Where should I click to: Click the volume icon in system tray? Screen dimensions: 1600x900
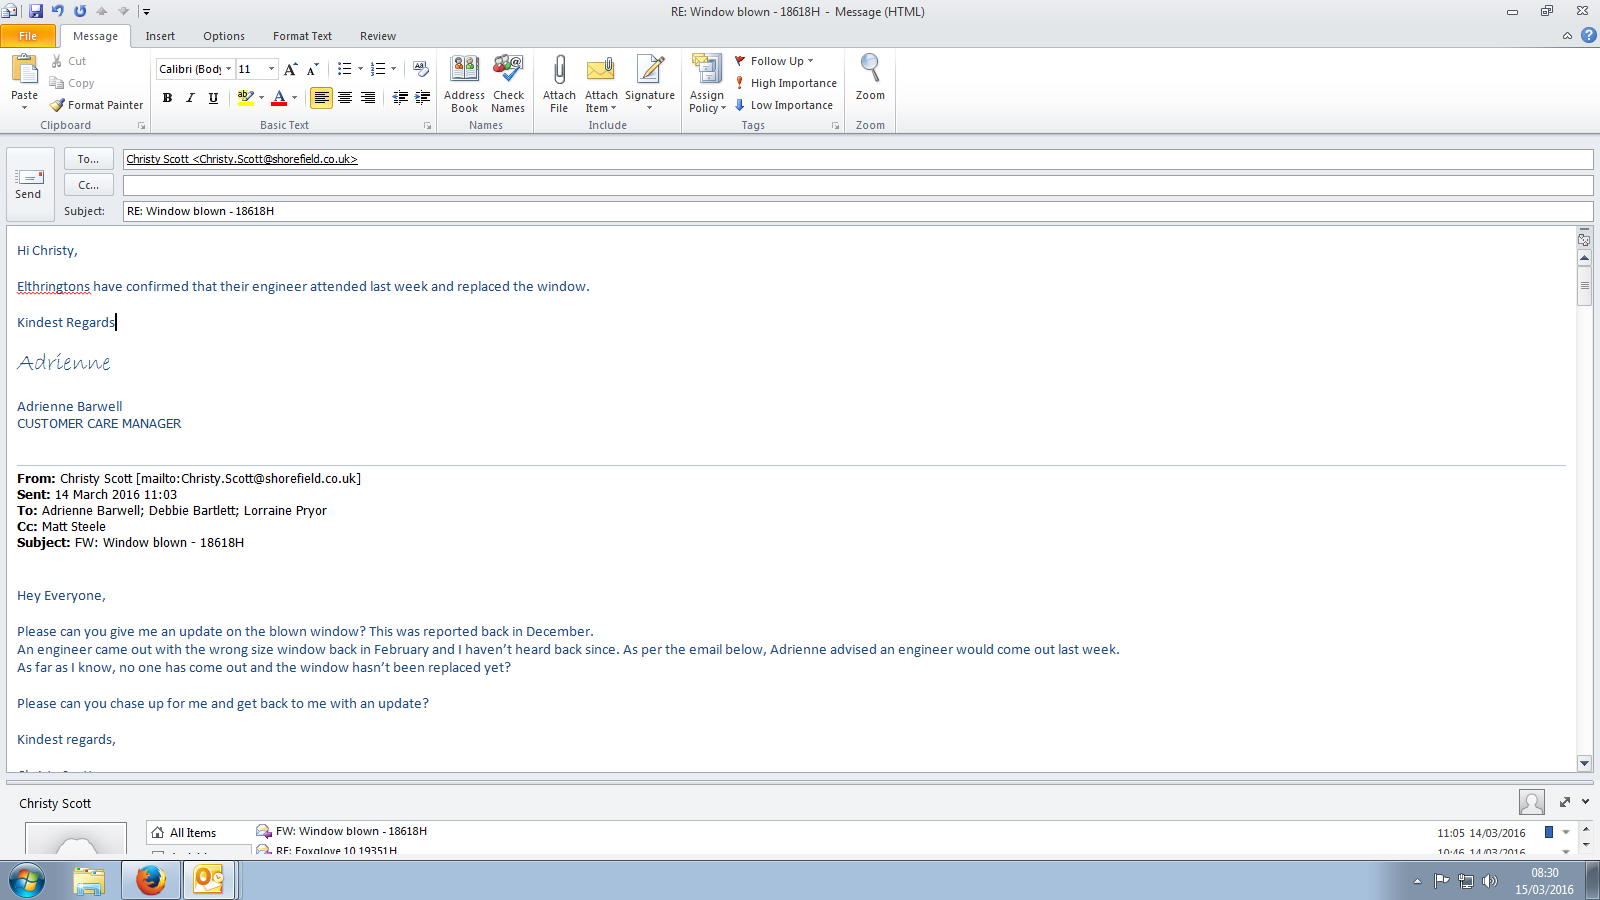click(x=1490, y=881)
